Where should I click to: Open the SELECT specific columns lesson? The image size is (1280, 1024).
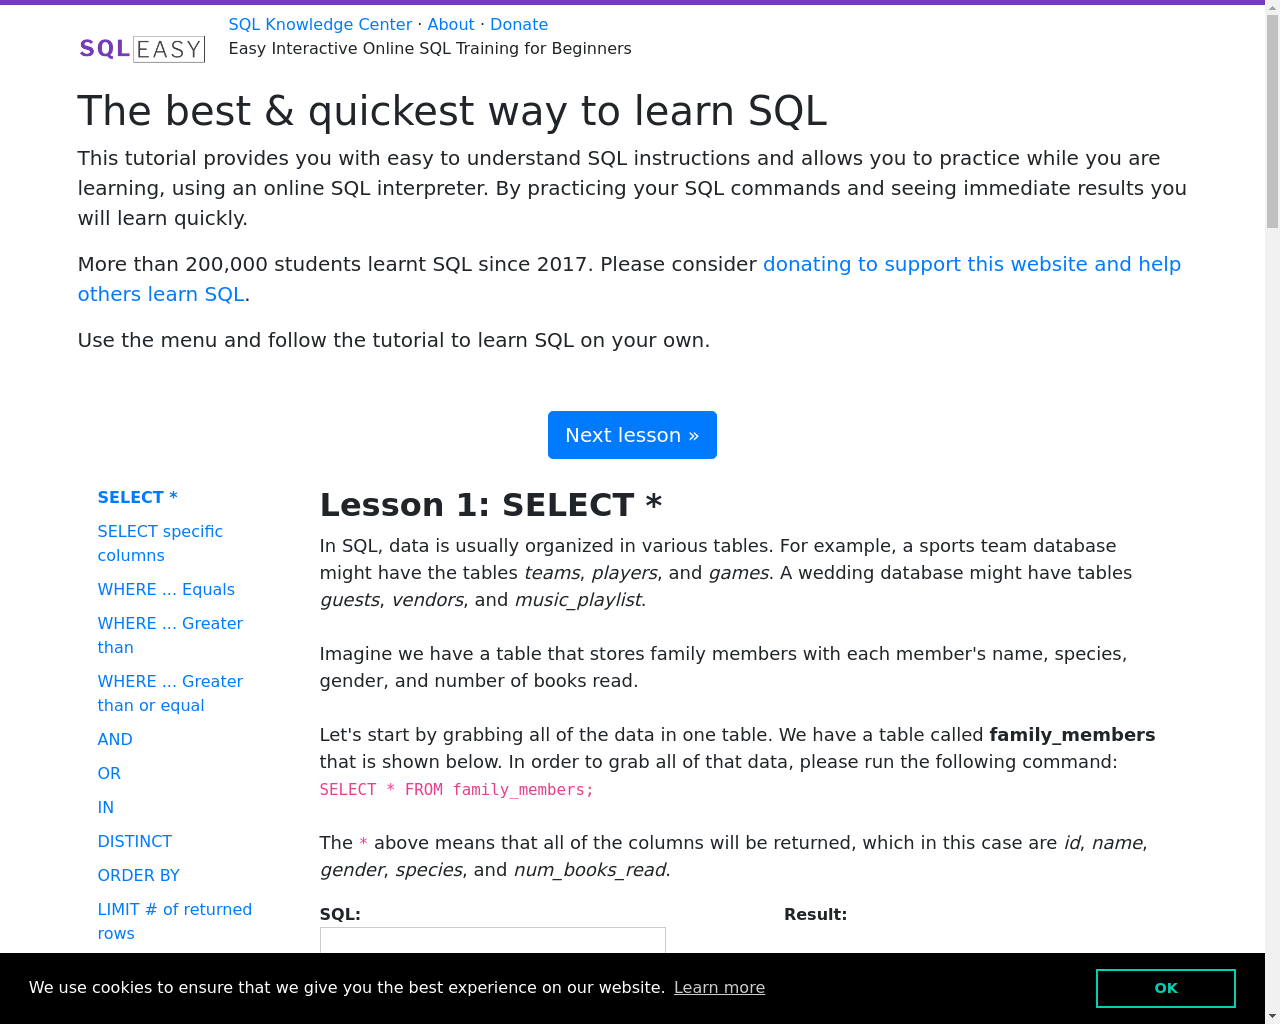point(160,543)
